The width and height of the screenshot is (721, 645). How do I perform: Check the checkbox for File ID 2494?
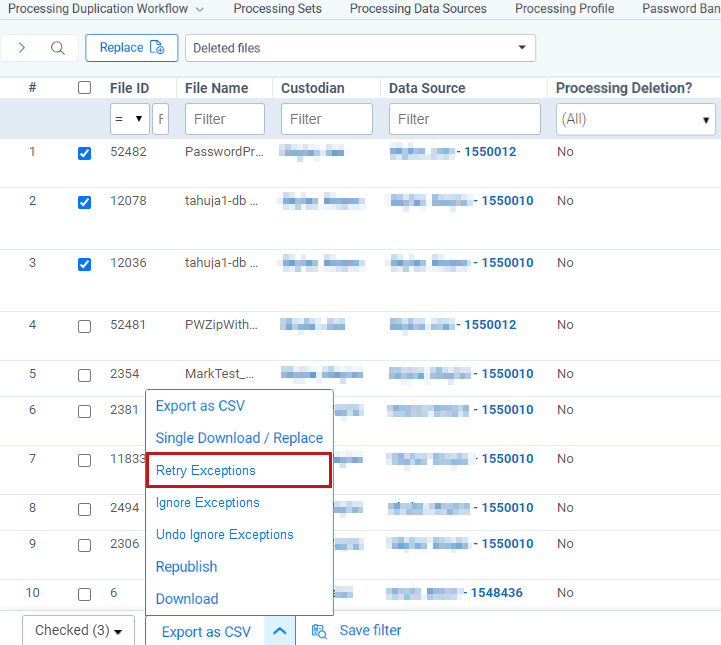click(x=85, y=509)
